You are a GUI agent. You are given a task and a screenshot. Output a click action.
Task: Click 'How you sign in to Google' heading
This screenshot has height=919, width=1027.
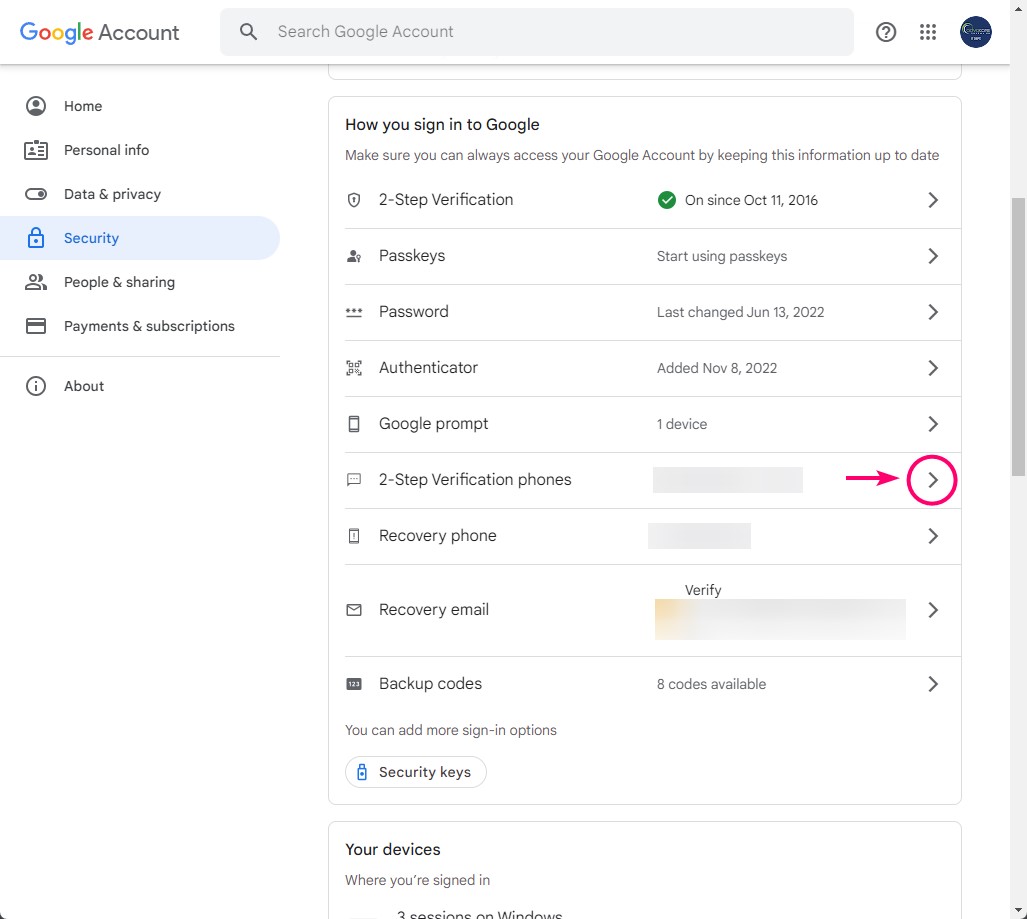[x=442, y=124]
